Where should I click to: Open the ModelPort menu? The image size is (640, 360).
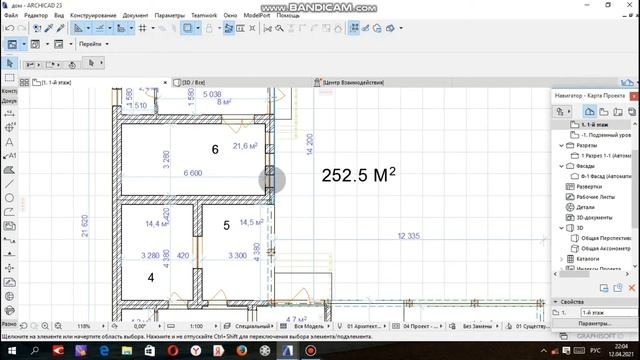pos(257,16)
